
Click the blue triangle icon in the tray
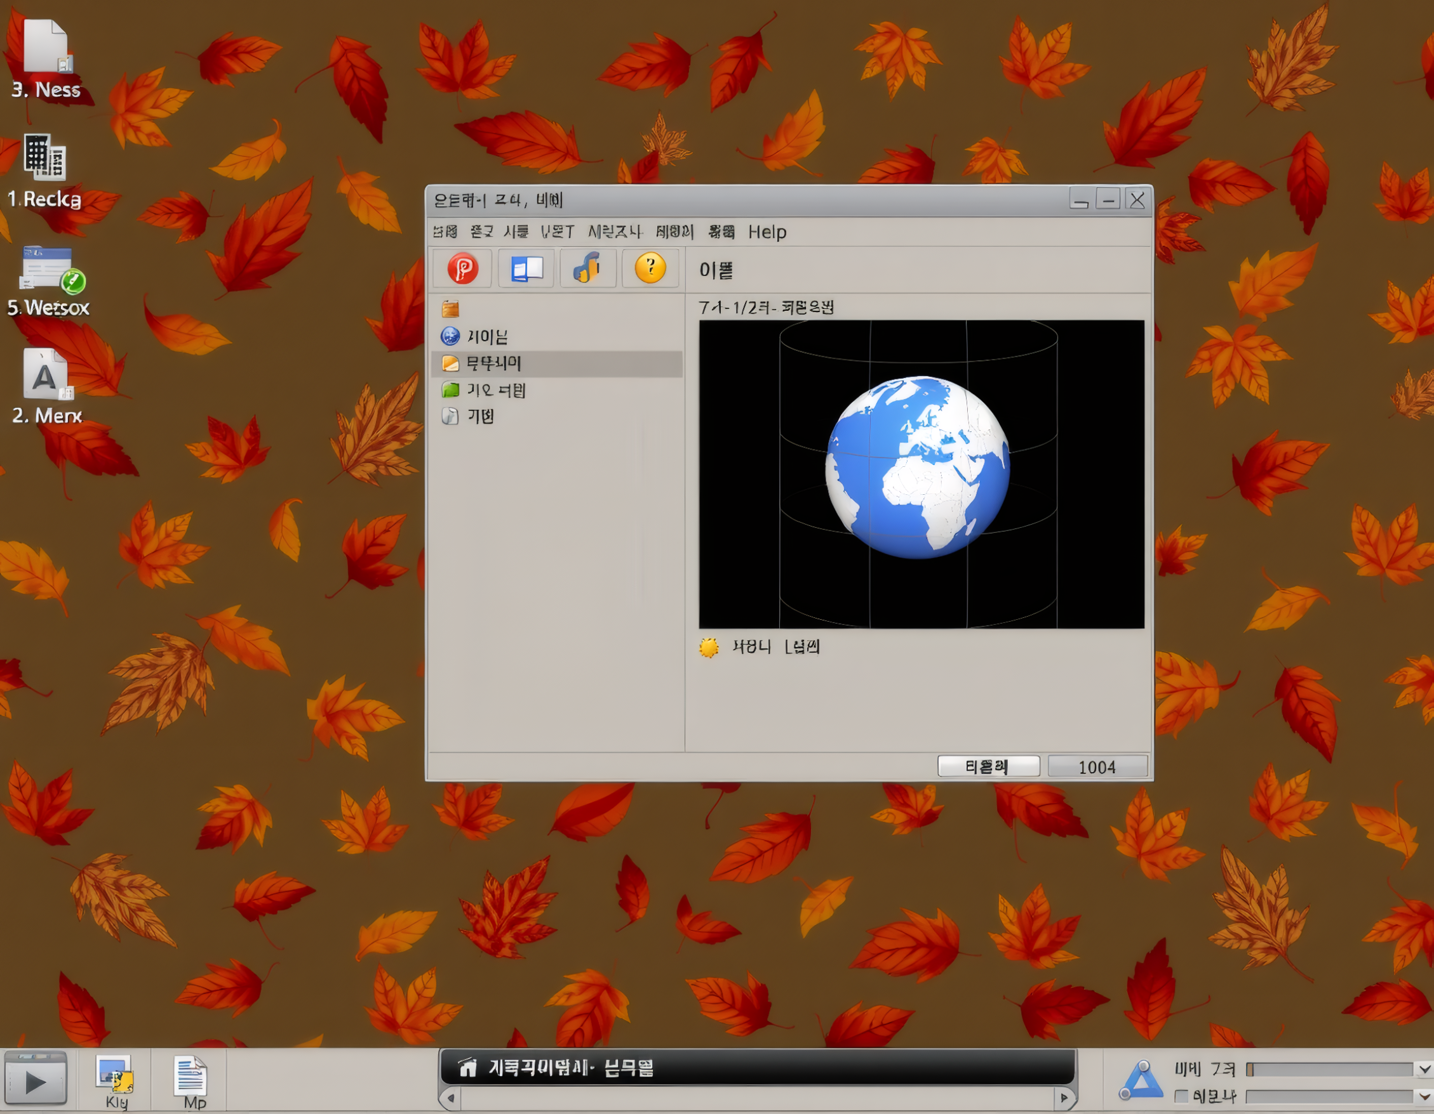point(1140,1081)
